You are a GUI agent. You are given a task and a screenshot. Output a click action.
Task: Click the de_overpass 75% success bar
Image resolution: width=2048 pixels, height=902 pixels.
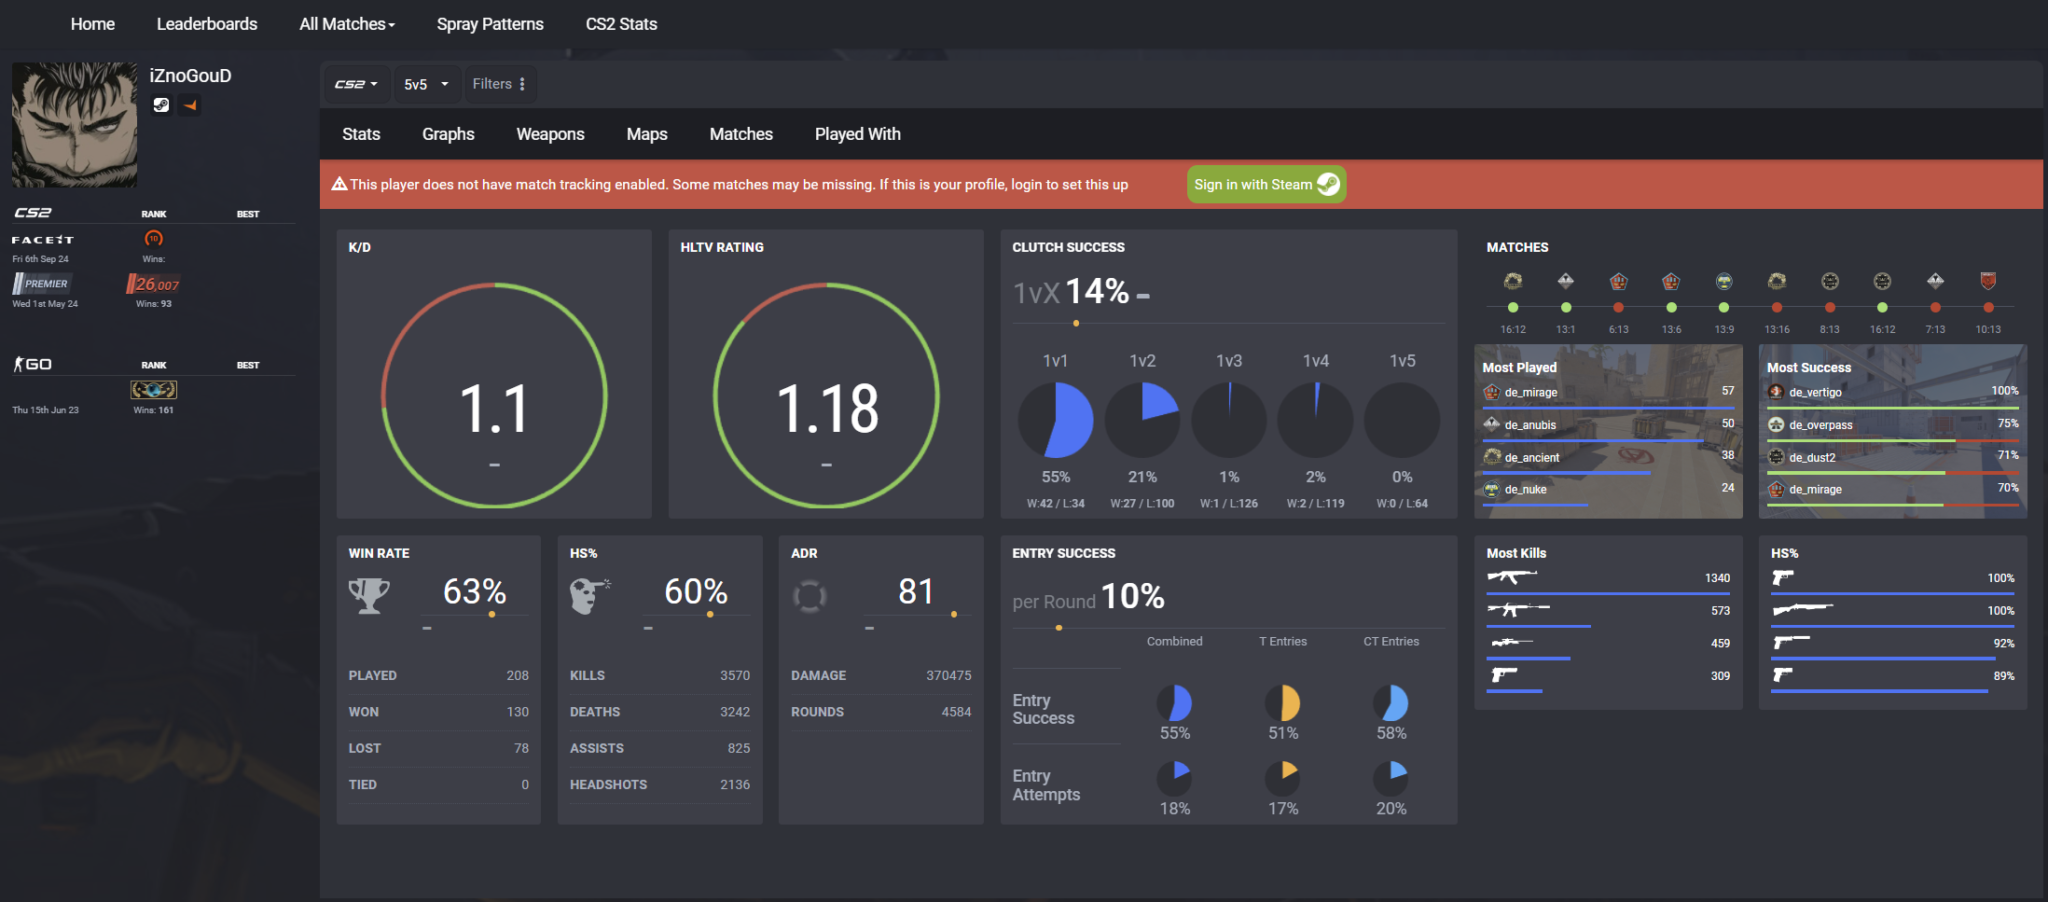pos(1893,440)
